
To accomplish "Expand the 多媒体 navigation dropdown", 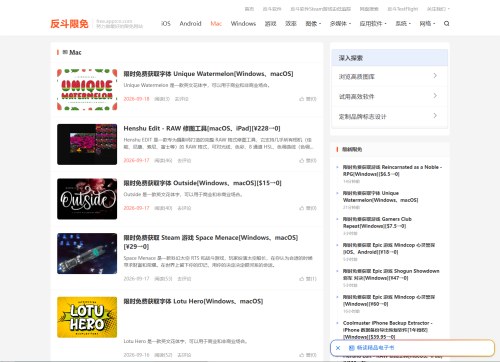I will click(x=340, y=24).
